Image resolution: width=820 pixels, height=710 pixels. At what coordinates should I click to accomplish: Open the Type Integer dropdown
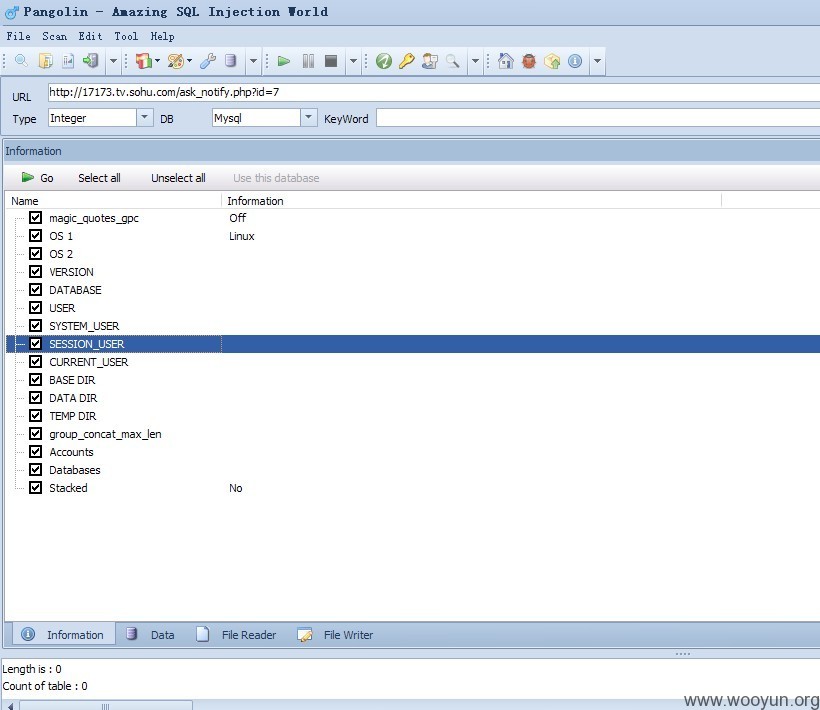144,118
